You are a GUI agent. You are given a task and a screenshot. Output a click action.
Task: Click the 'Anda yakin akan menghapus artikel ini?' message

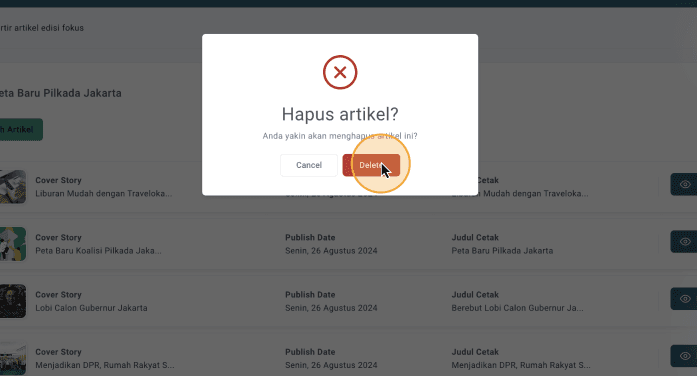340,136
